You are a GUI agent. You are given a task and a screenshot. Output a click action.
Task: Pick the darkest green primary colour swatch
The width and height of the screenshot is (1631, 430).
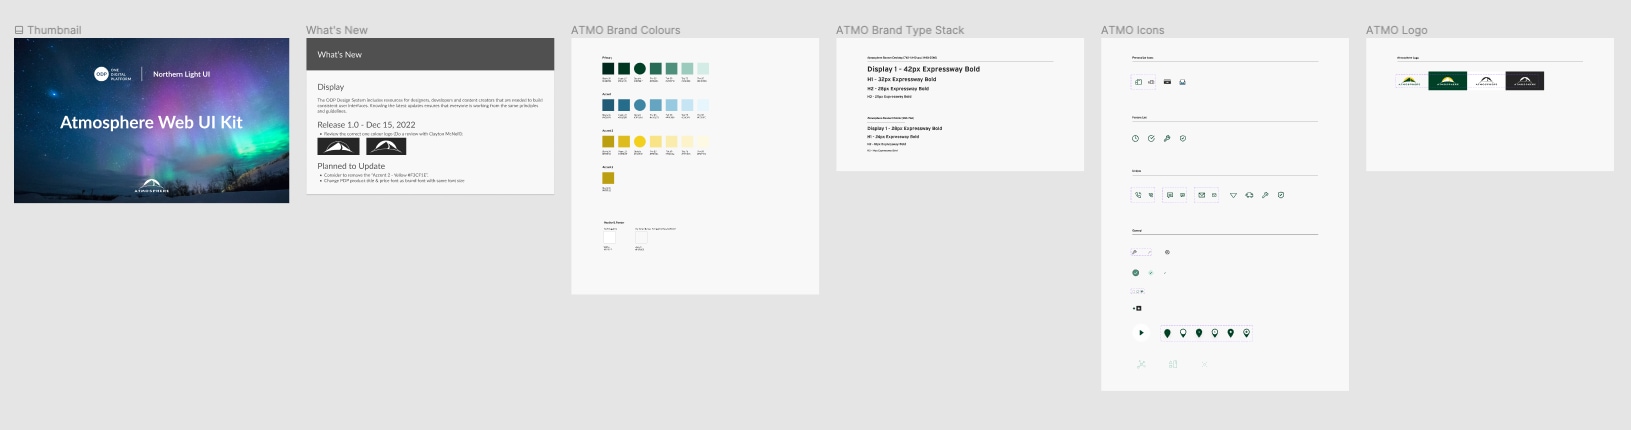click(608, 69)
